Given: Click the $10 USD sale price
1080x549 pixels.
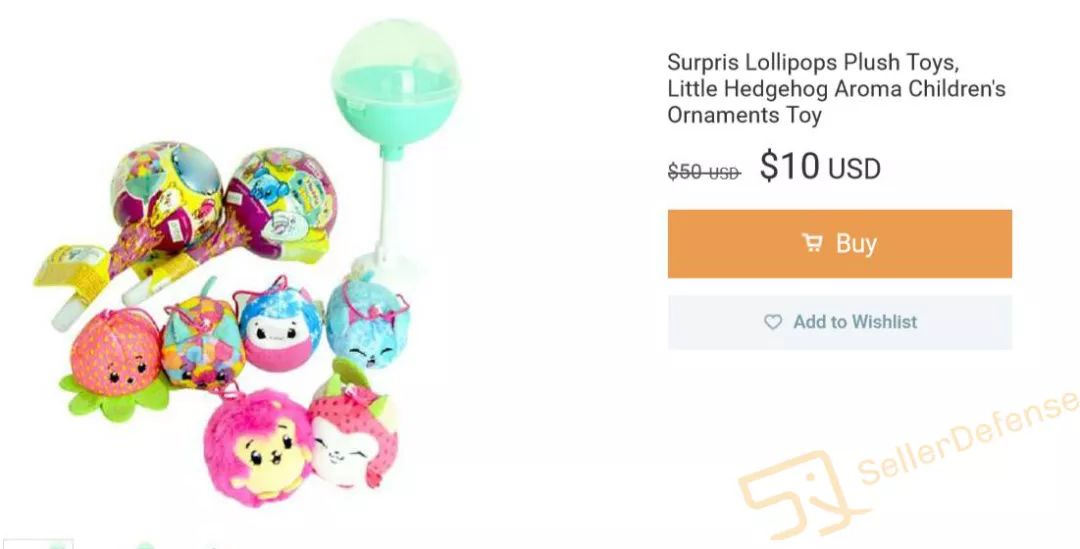Looking at the screenshot, I should pos(819,168).
